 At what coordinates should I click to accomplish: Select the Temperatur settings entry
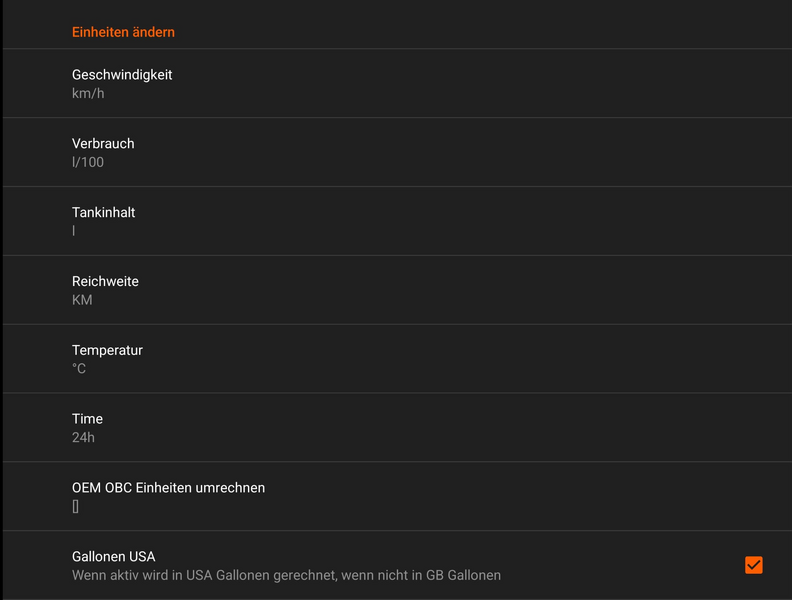(107, 351)
